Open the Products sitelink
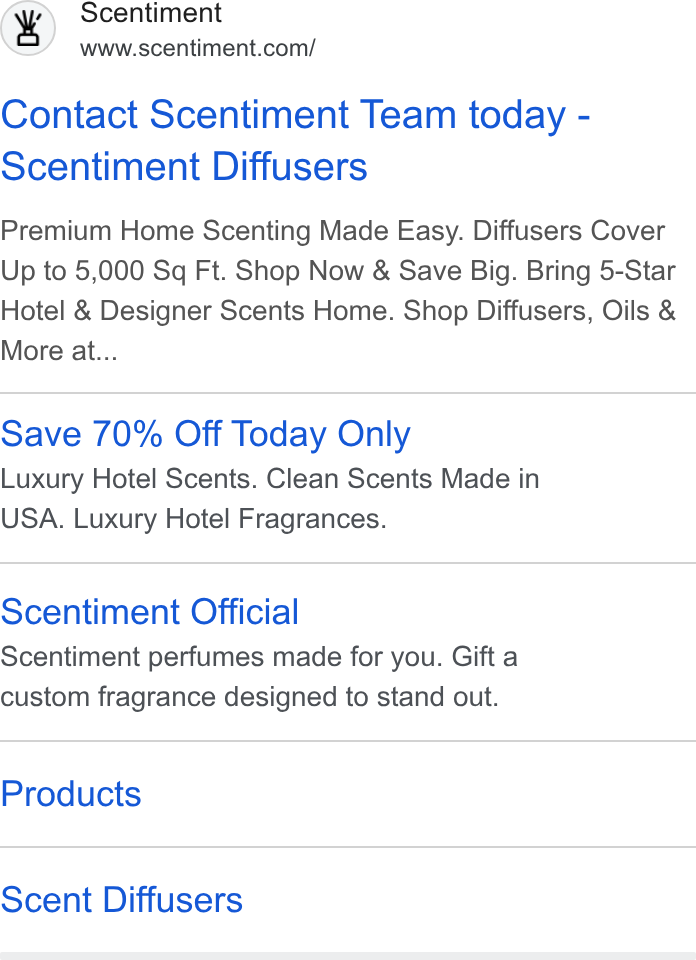This screenshot has width=696, height=960. coord(70,794)
